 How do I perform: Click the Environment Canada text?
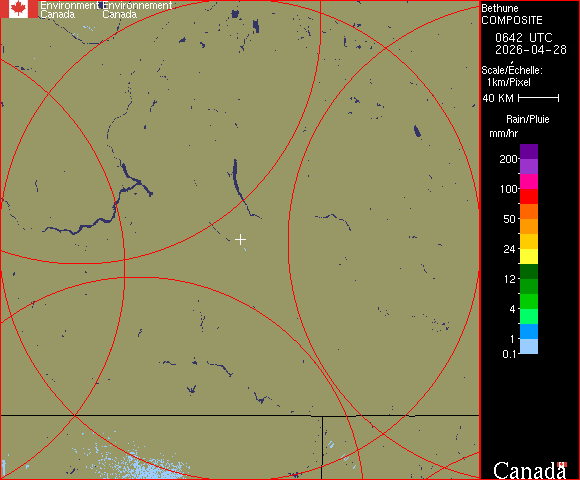69,10
